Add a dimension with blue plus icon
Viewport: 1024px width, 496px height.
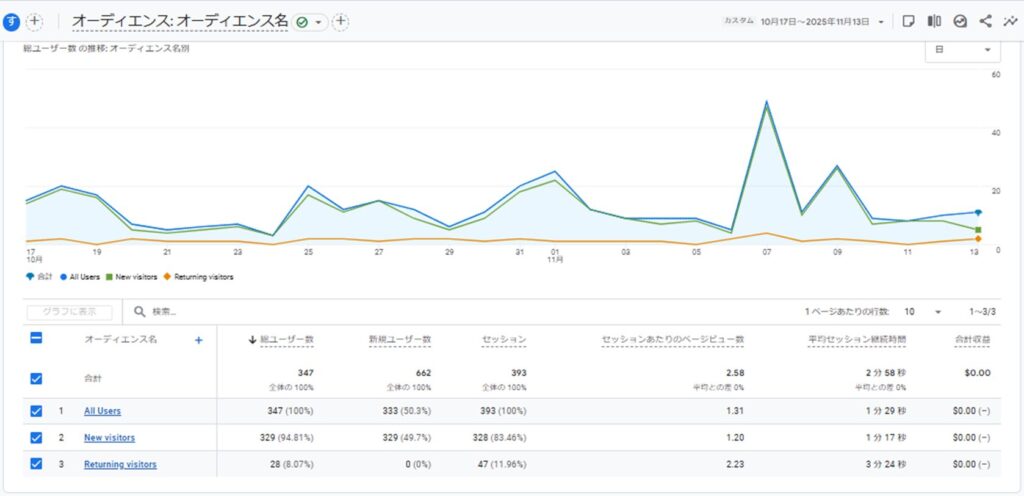click(x=199, y=340)
